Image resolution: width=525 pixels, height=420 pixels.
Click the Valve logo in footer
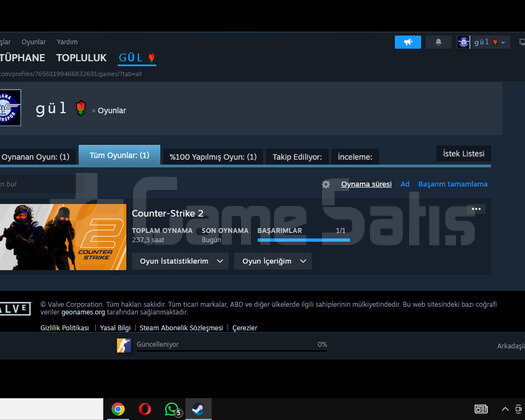15,309
